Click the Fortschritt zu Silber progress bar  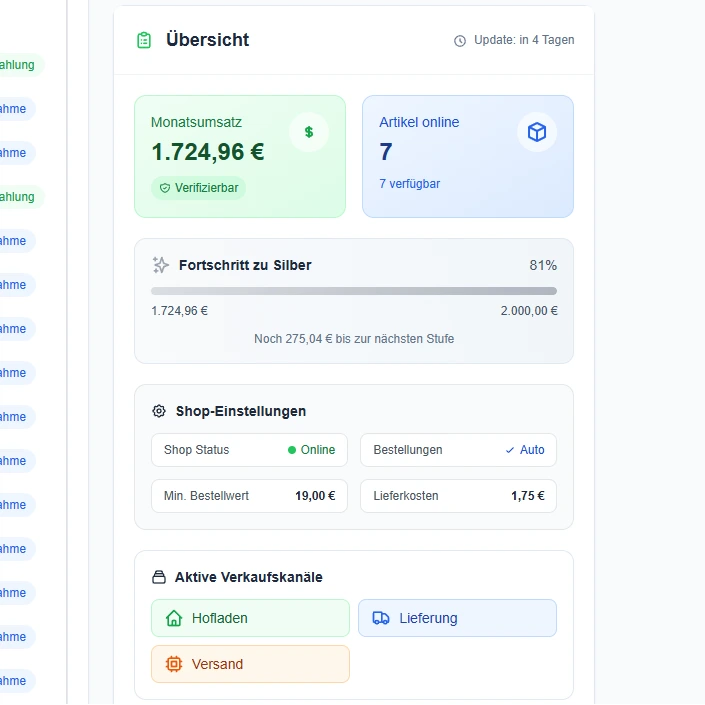tap(354, 291)
